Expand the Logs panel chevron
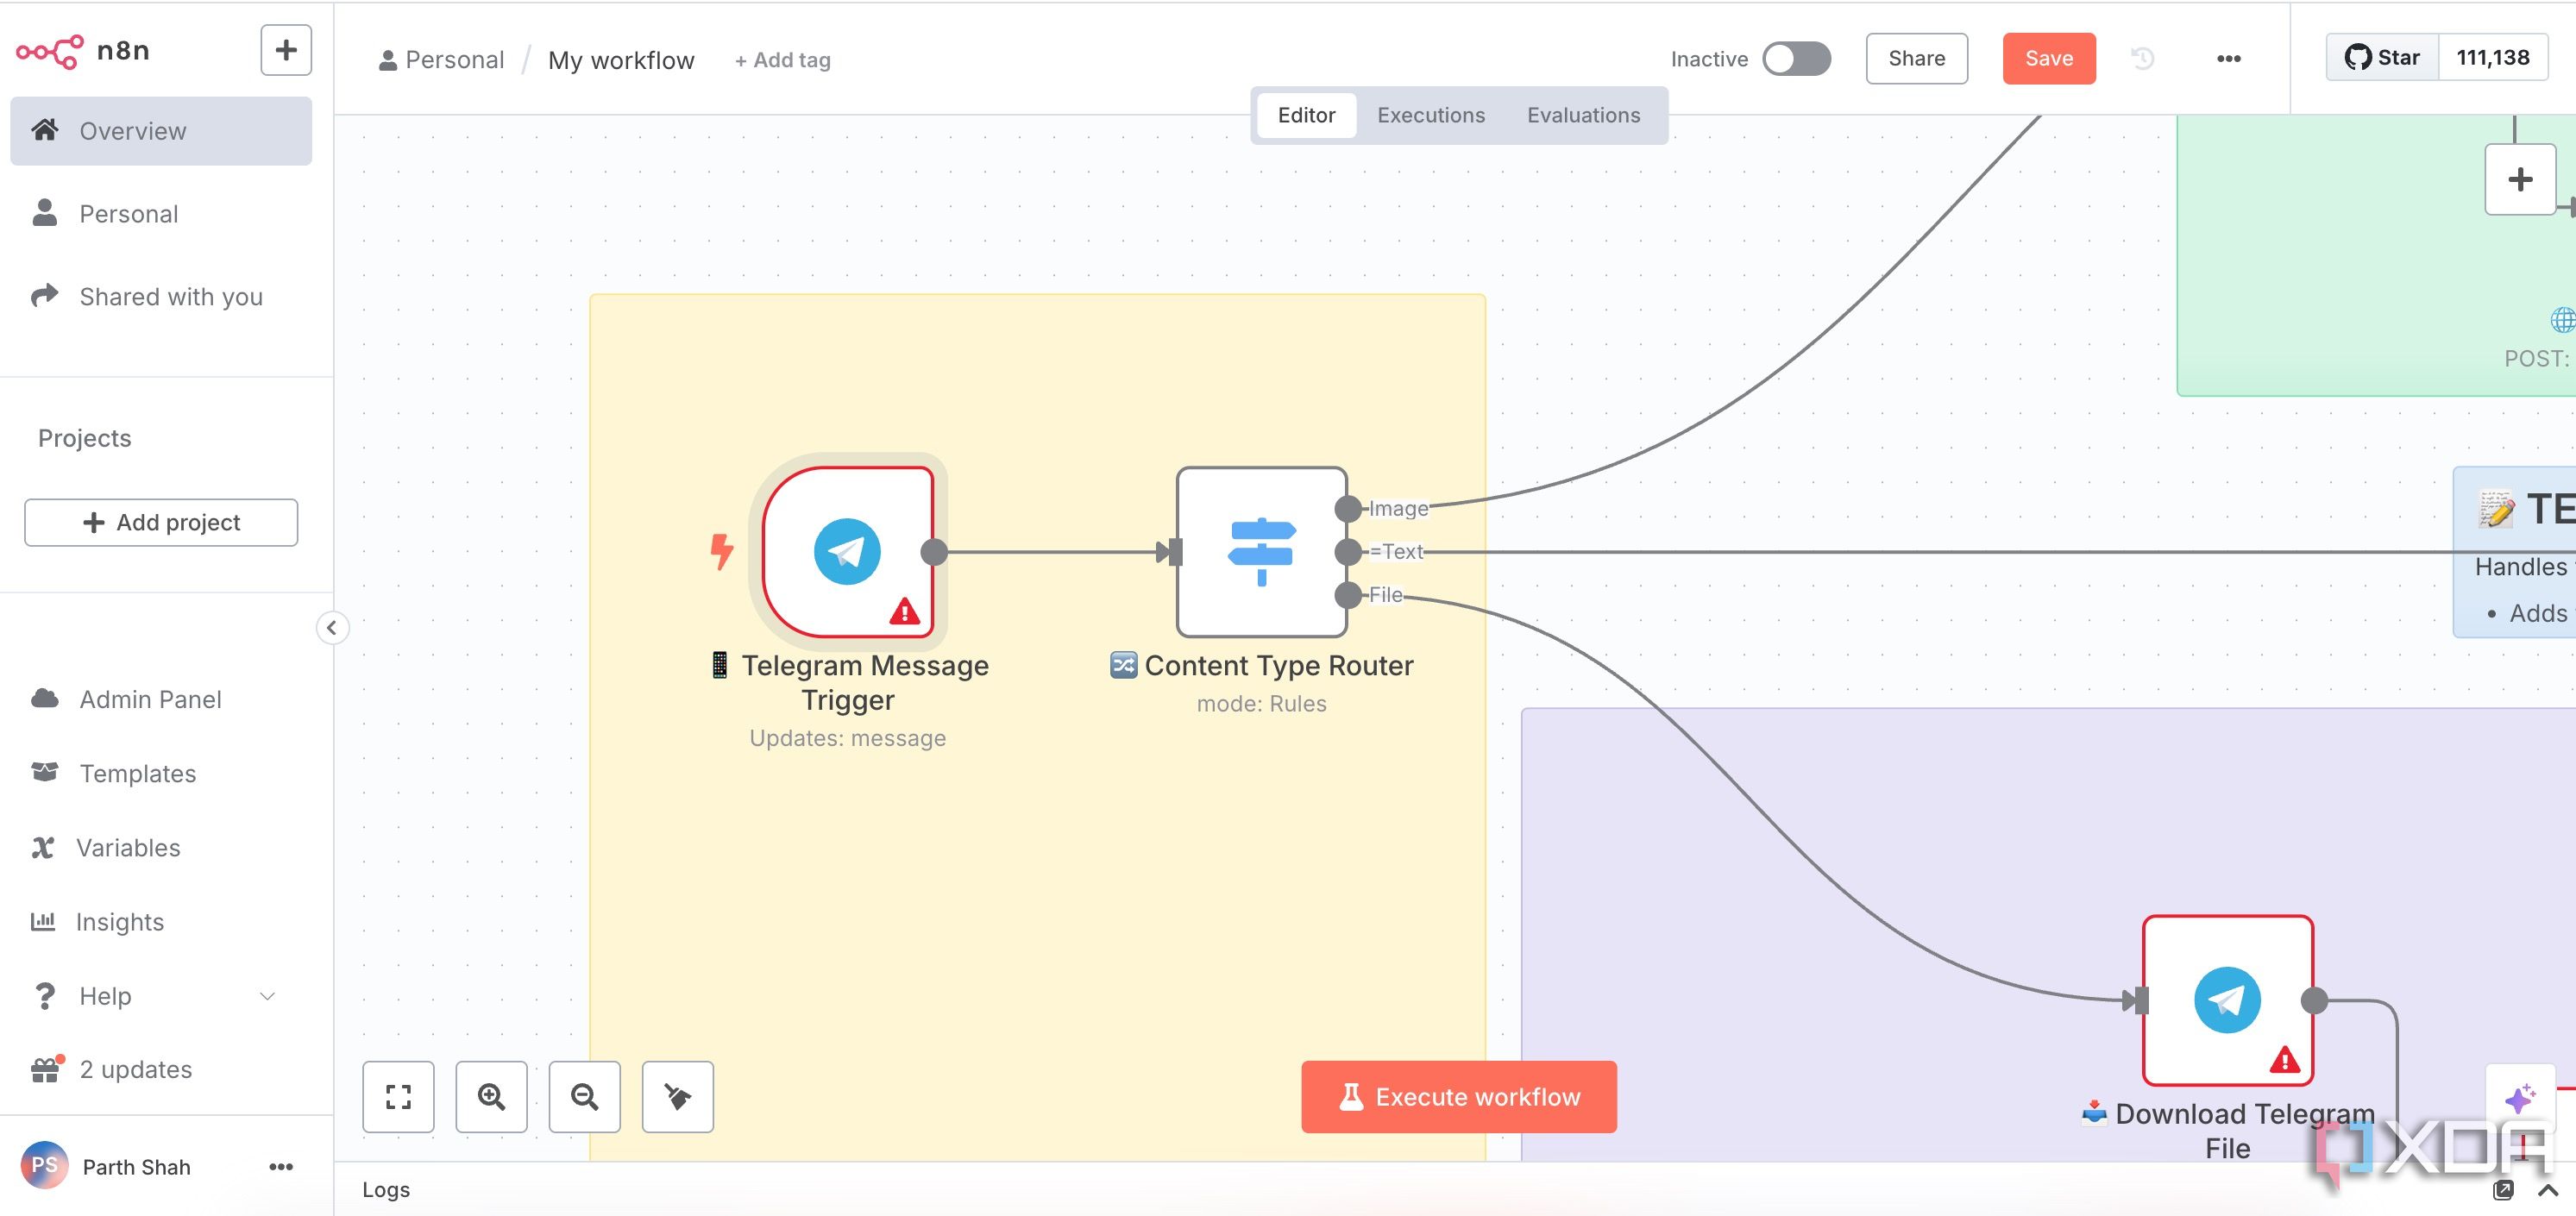Image resolution: width=2576 pixels, height=1216 pixels. tap(2547, 1190)
